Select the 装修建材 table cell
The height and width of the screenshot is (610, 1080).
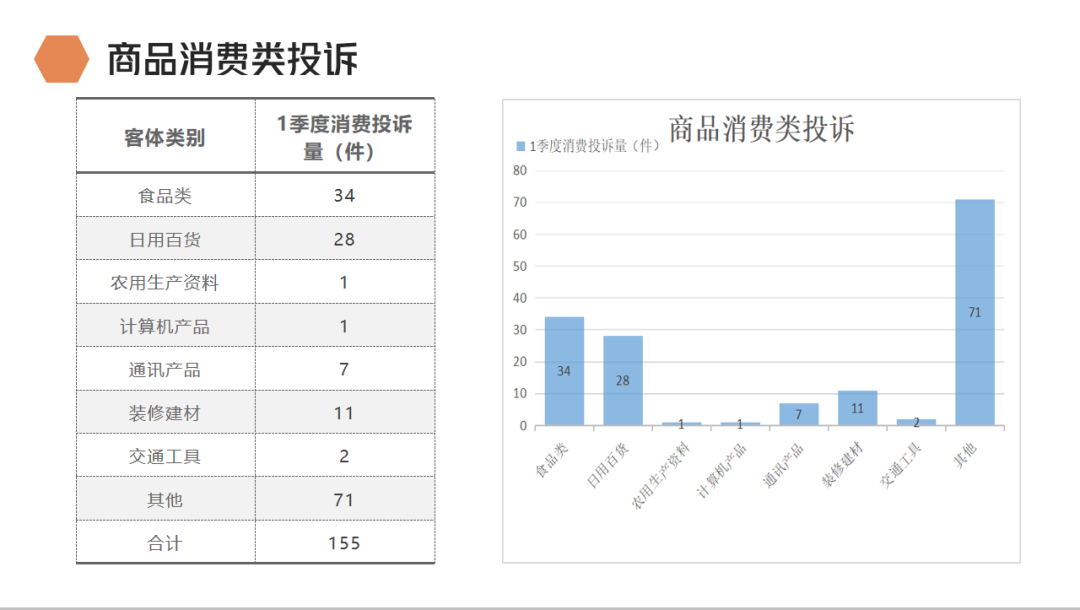(x=165, y=413)
